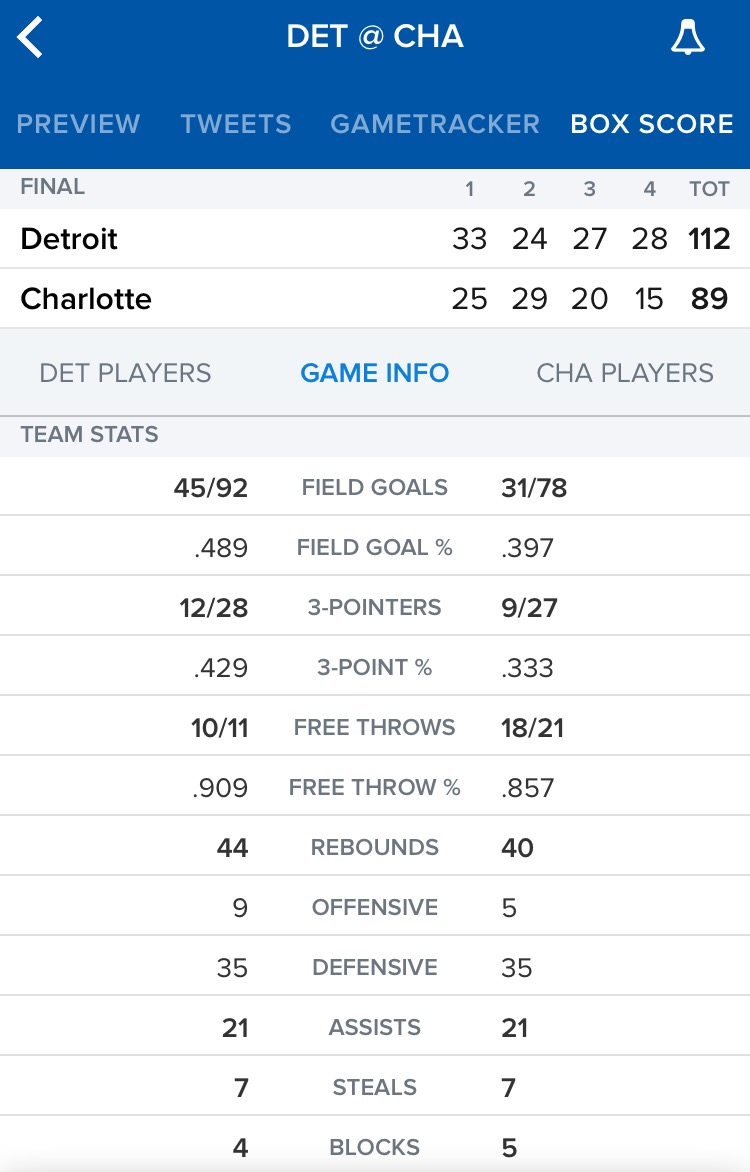Select the GAME INFO section
Viewport: 750px width, 1172px height.
click(x=375, y=373)
